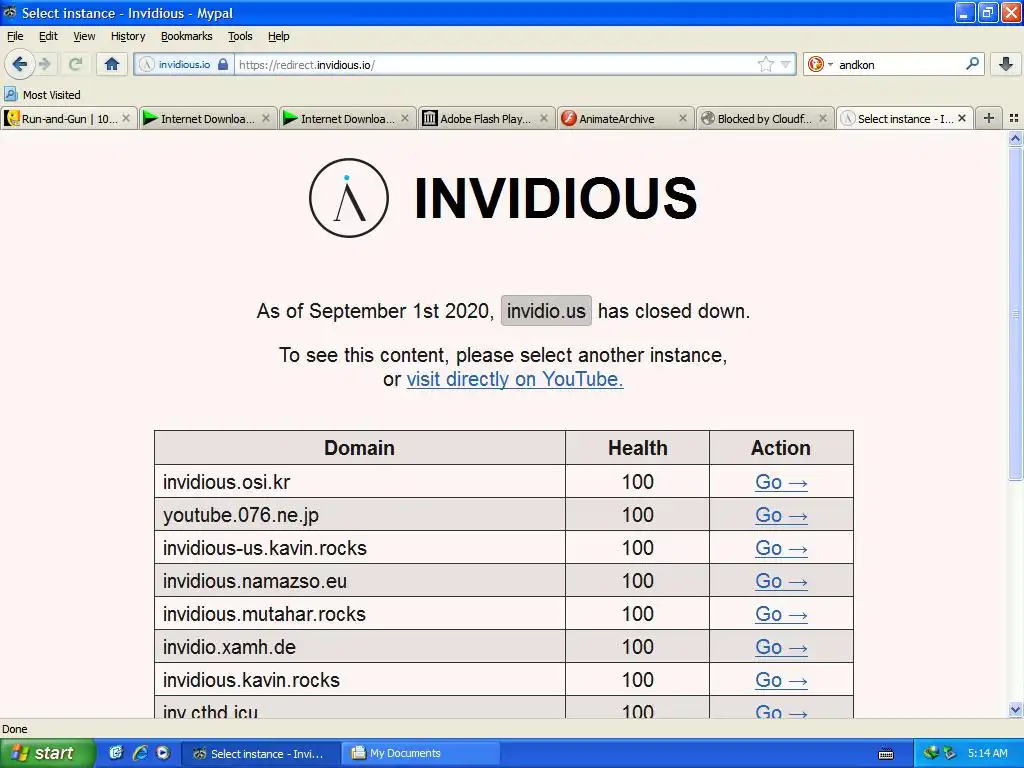
Task: Click Go for invidious-us.kavin.rocks
Action: [781, 548]
